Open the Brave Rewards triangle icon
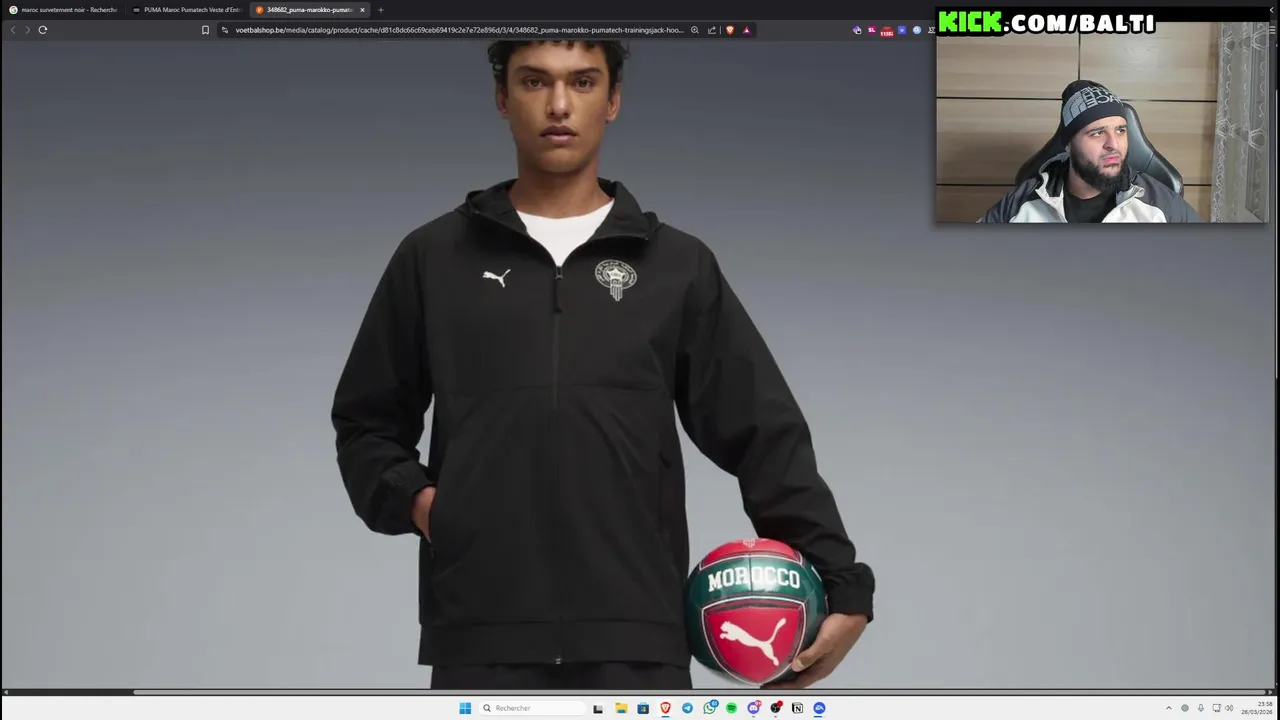This screenshot has height=720, width=1280. click(746, 30)
